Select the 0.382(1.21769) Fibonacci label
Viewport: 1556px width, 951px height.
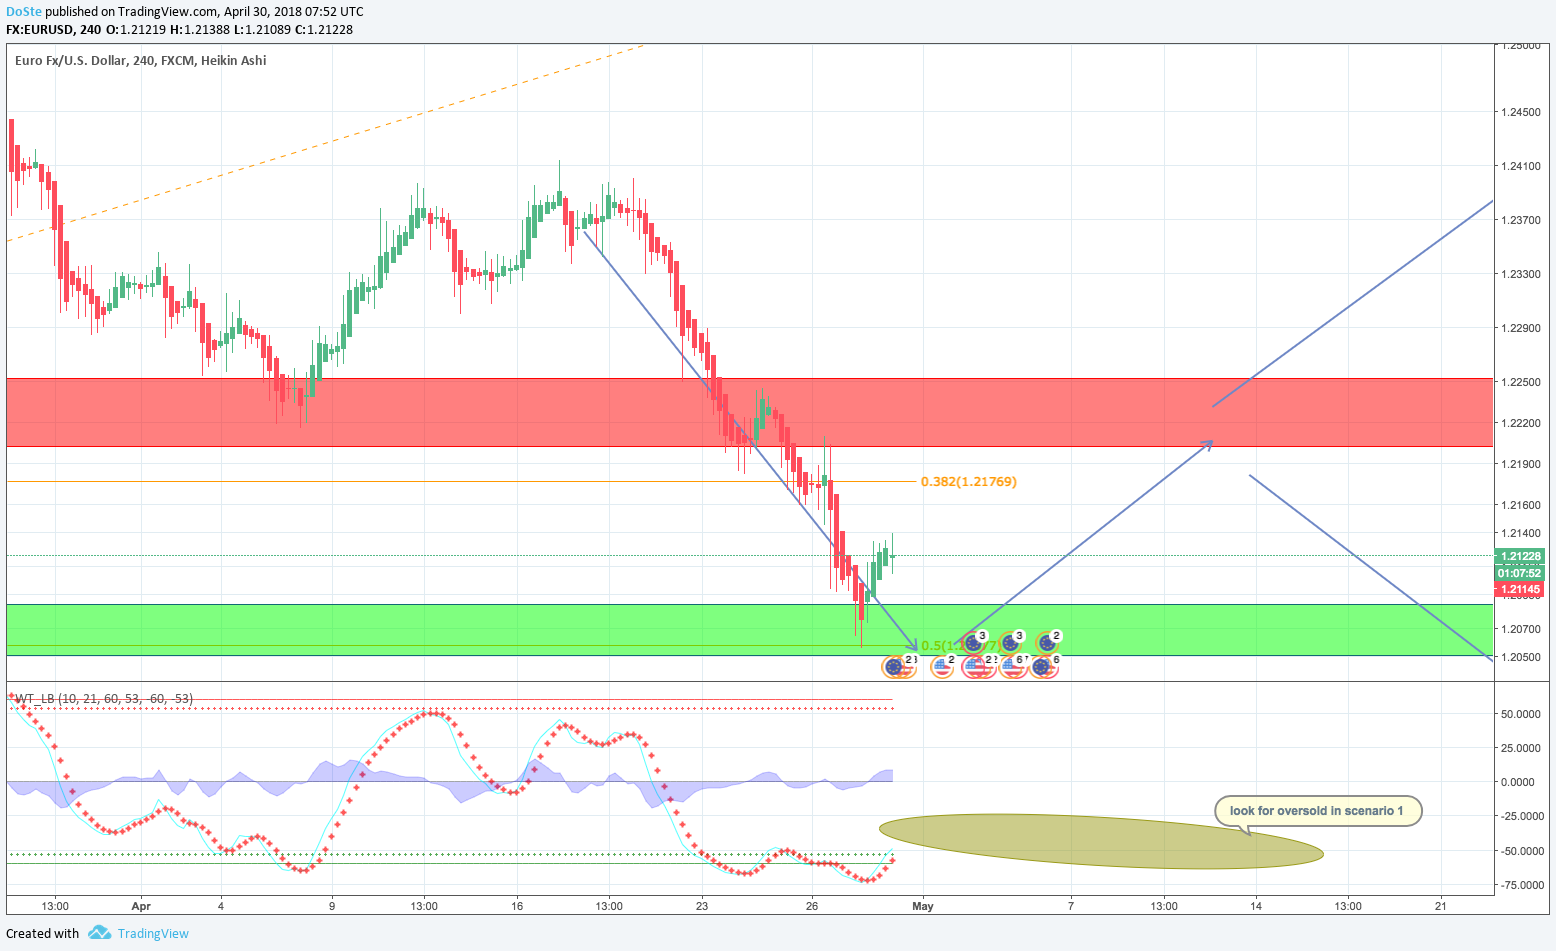968,481
